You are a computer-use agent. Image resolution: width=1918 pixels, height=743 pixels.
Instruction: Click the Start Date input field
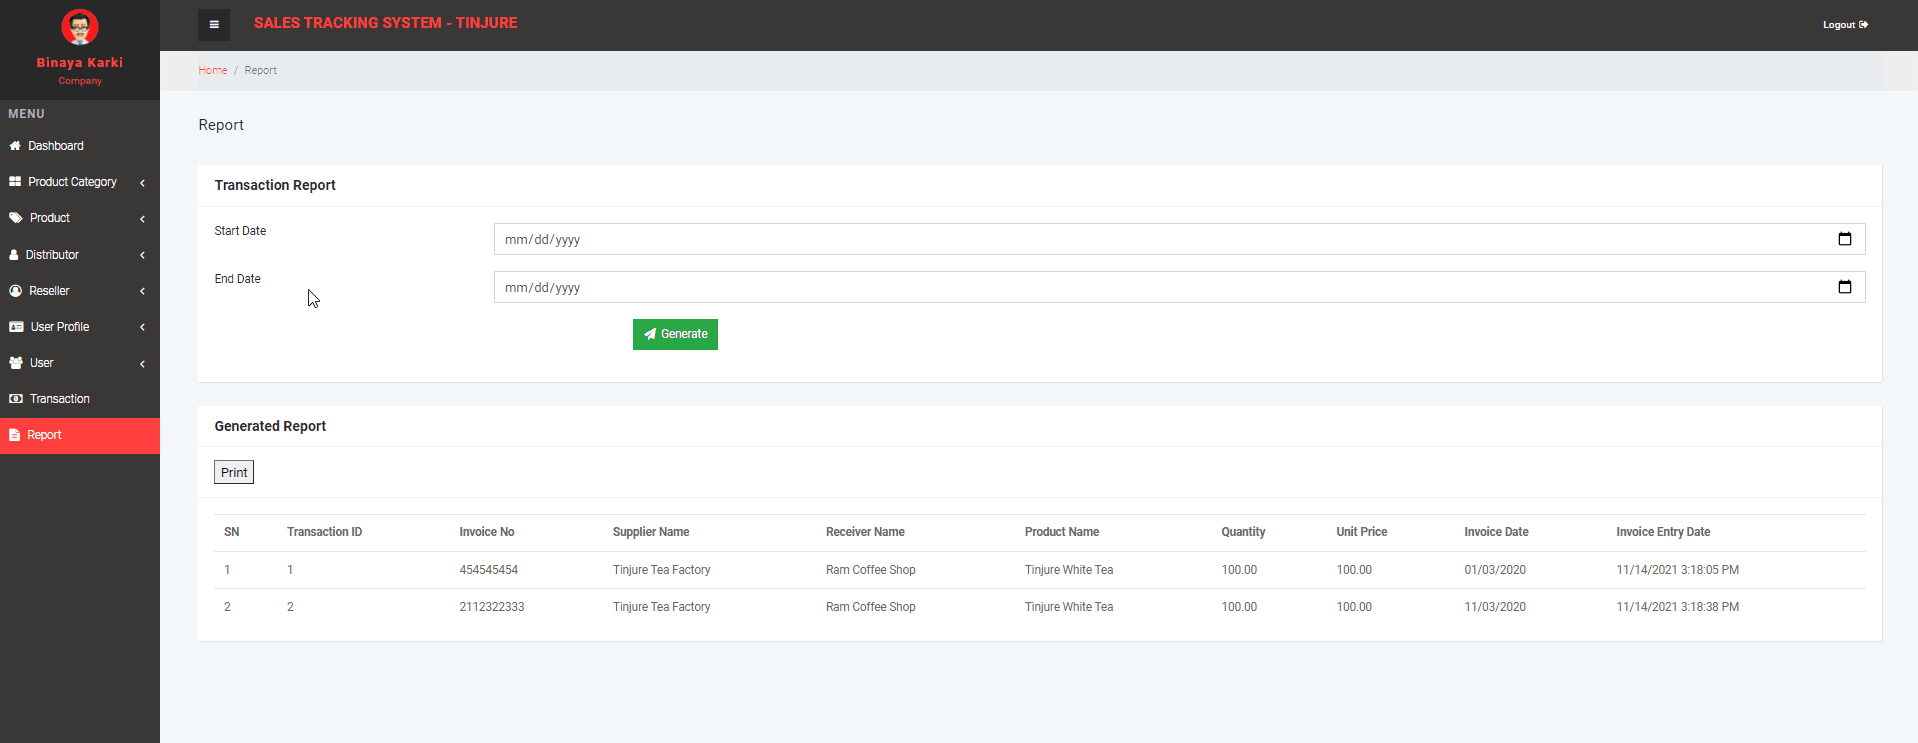(x=1179, y=239)
